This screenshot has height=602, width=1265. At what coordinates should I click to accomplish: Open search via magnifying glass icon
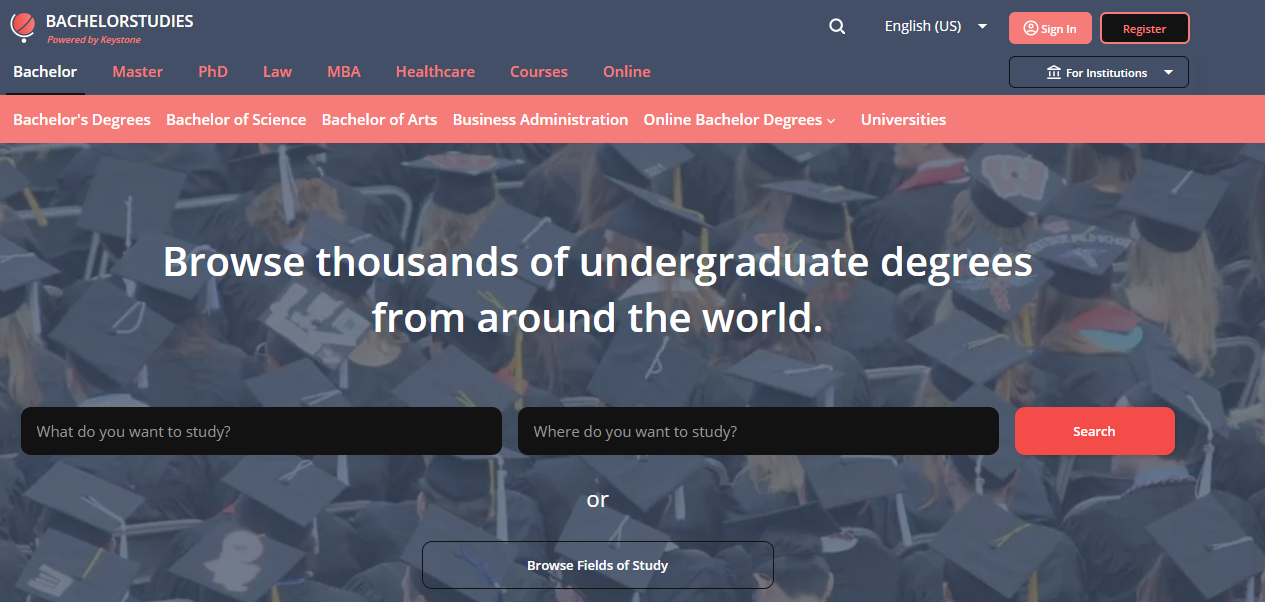(x=837, y=27)
